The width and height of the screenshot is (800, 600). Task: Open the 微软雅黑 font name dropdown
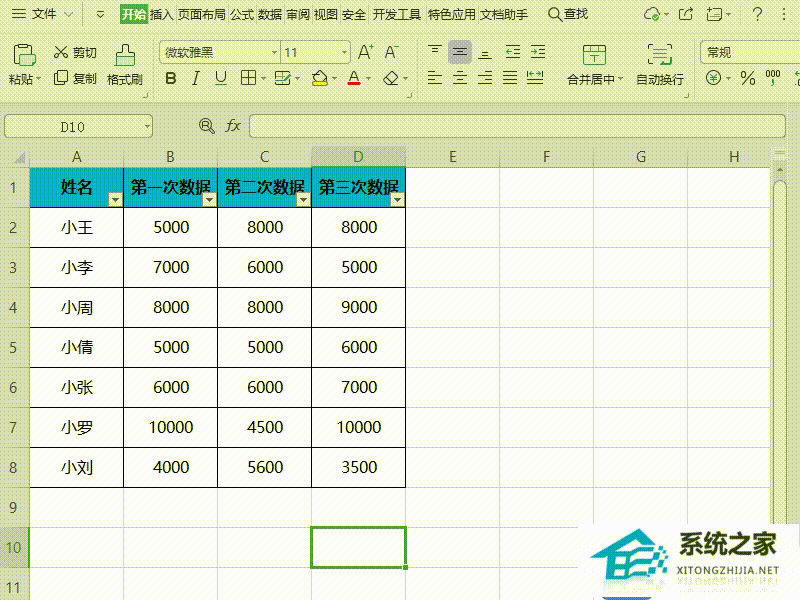coord(273,51)
